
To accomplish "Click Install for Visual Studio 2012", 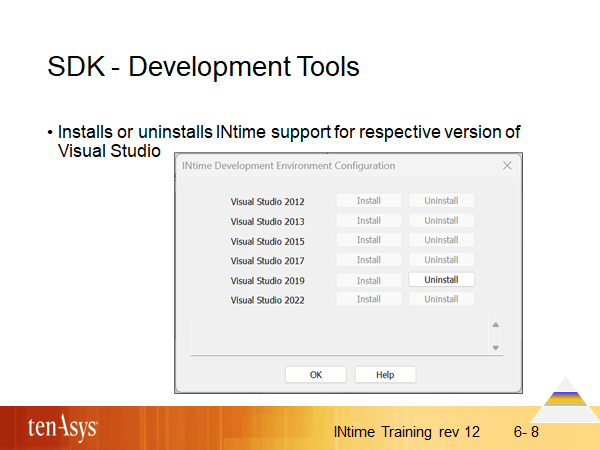I will click(x=369, y=201).
